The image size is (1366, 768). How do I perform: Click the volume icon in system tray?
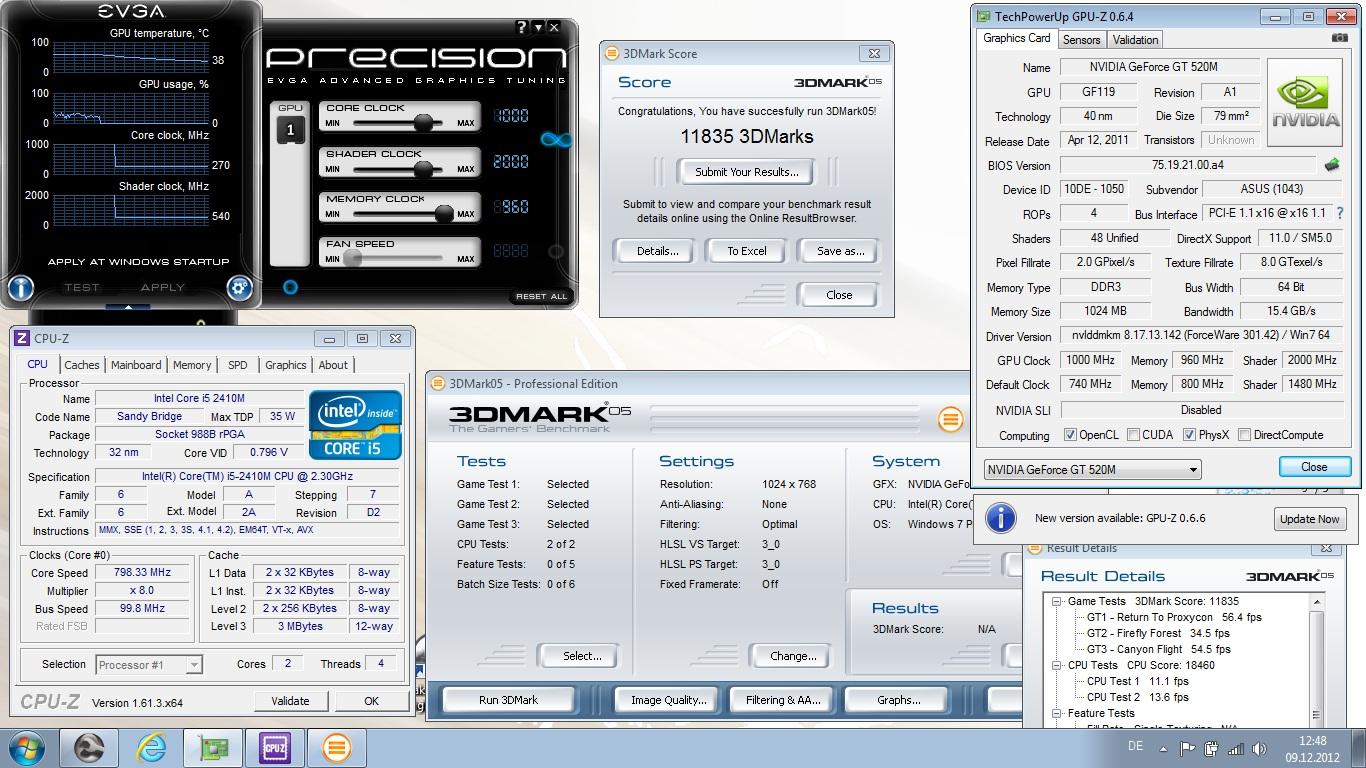1260,748
